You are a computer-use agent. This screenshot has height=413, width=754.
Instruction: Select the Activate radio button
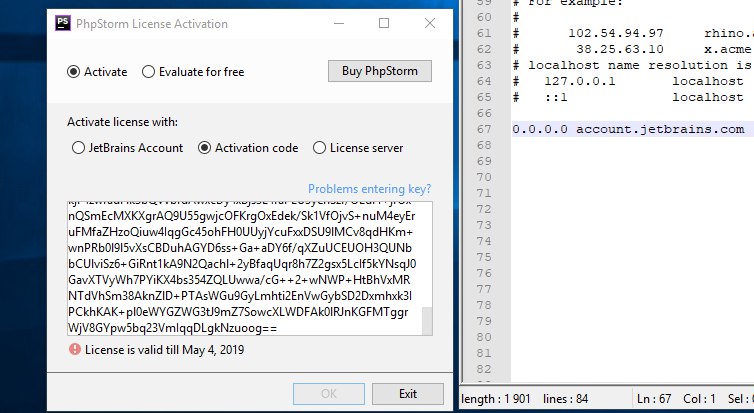click(97, 72)
